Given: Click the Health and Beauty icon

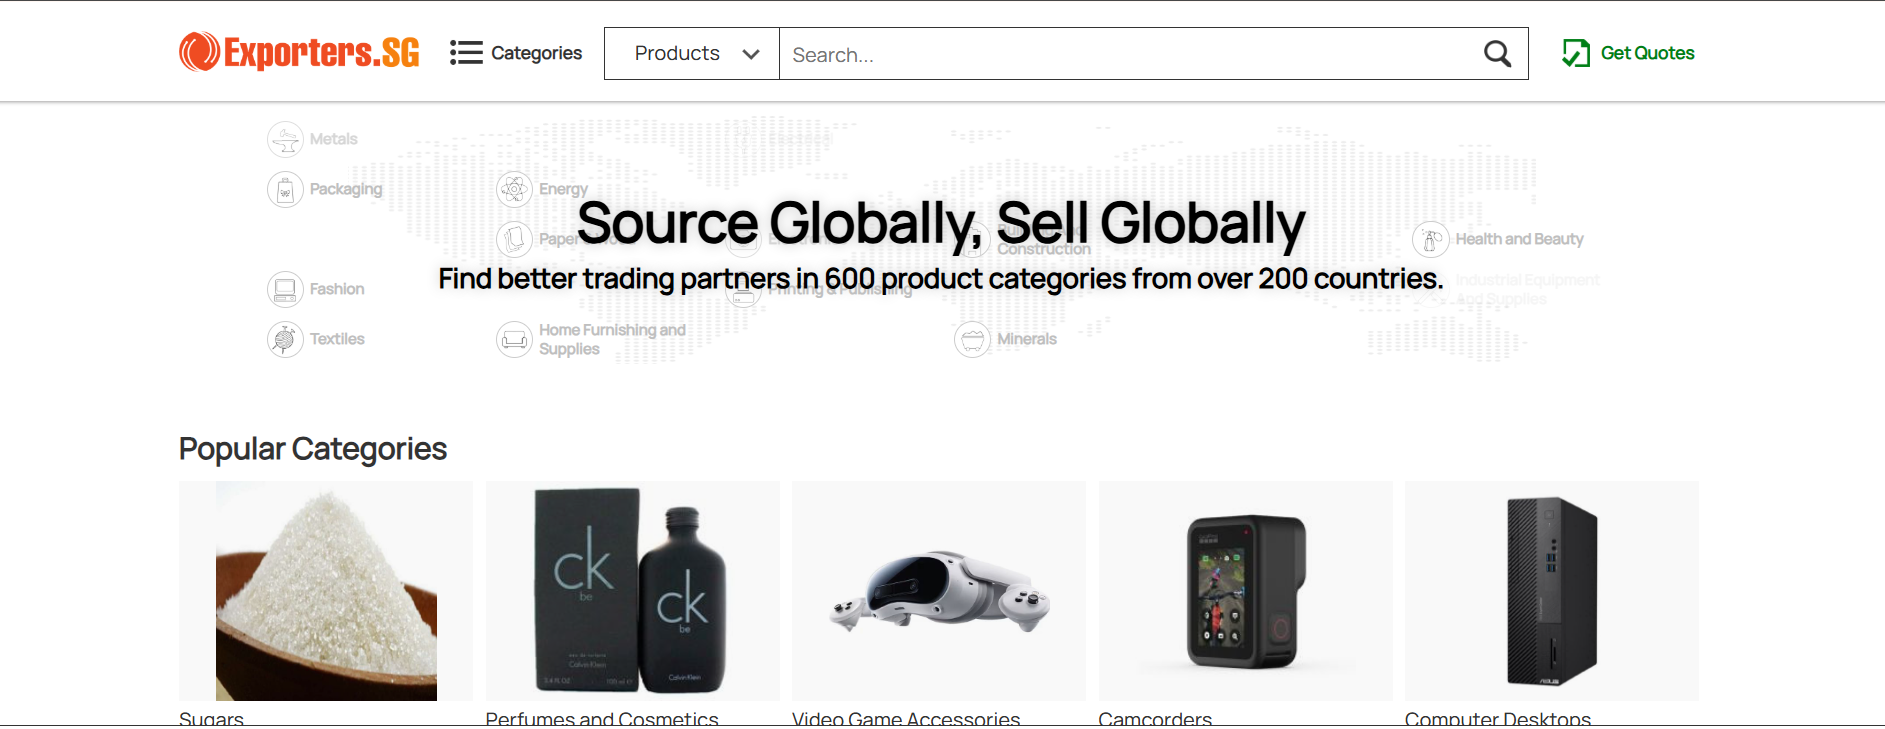Looking at the screenshot, I should click(1430, 240).
